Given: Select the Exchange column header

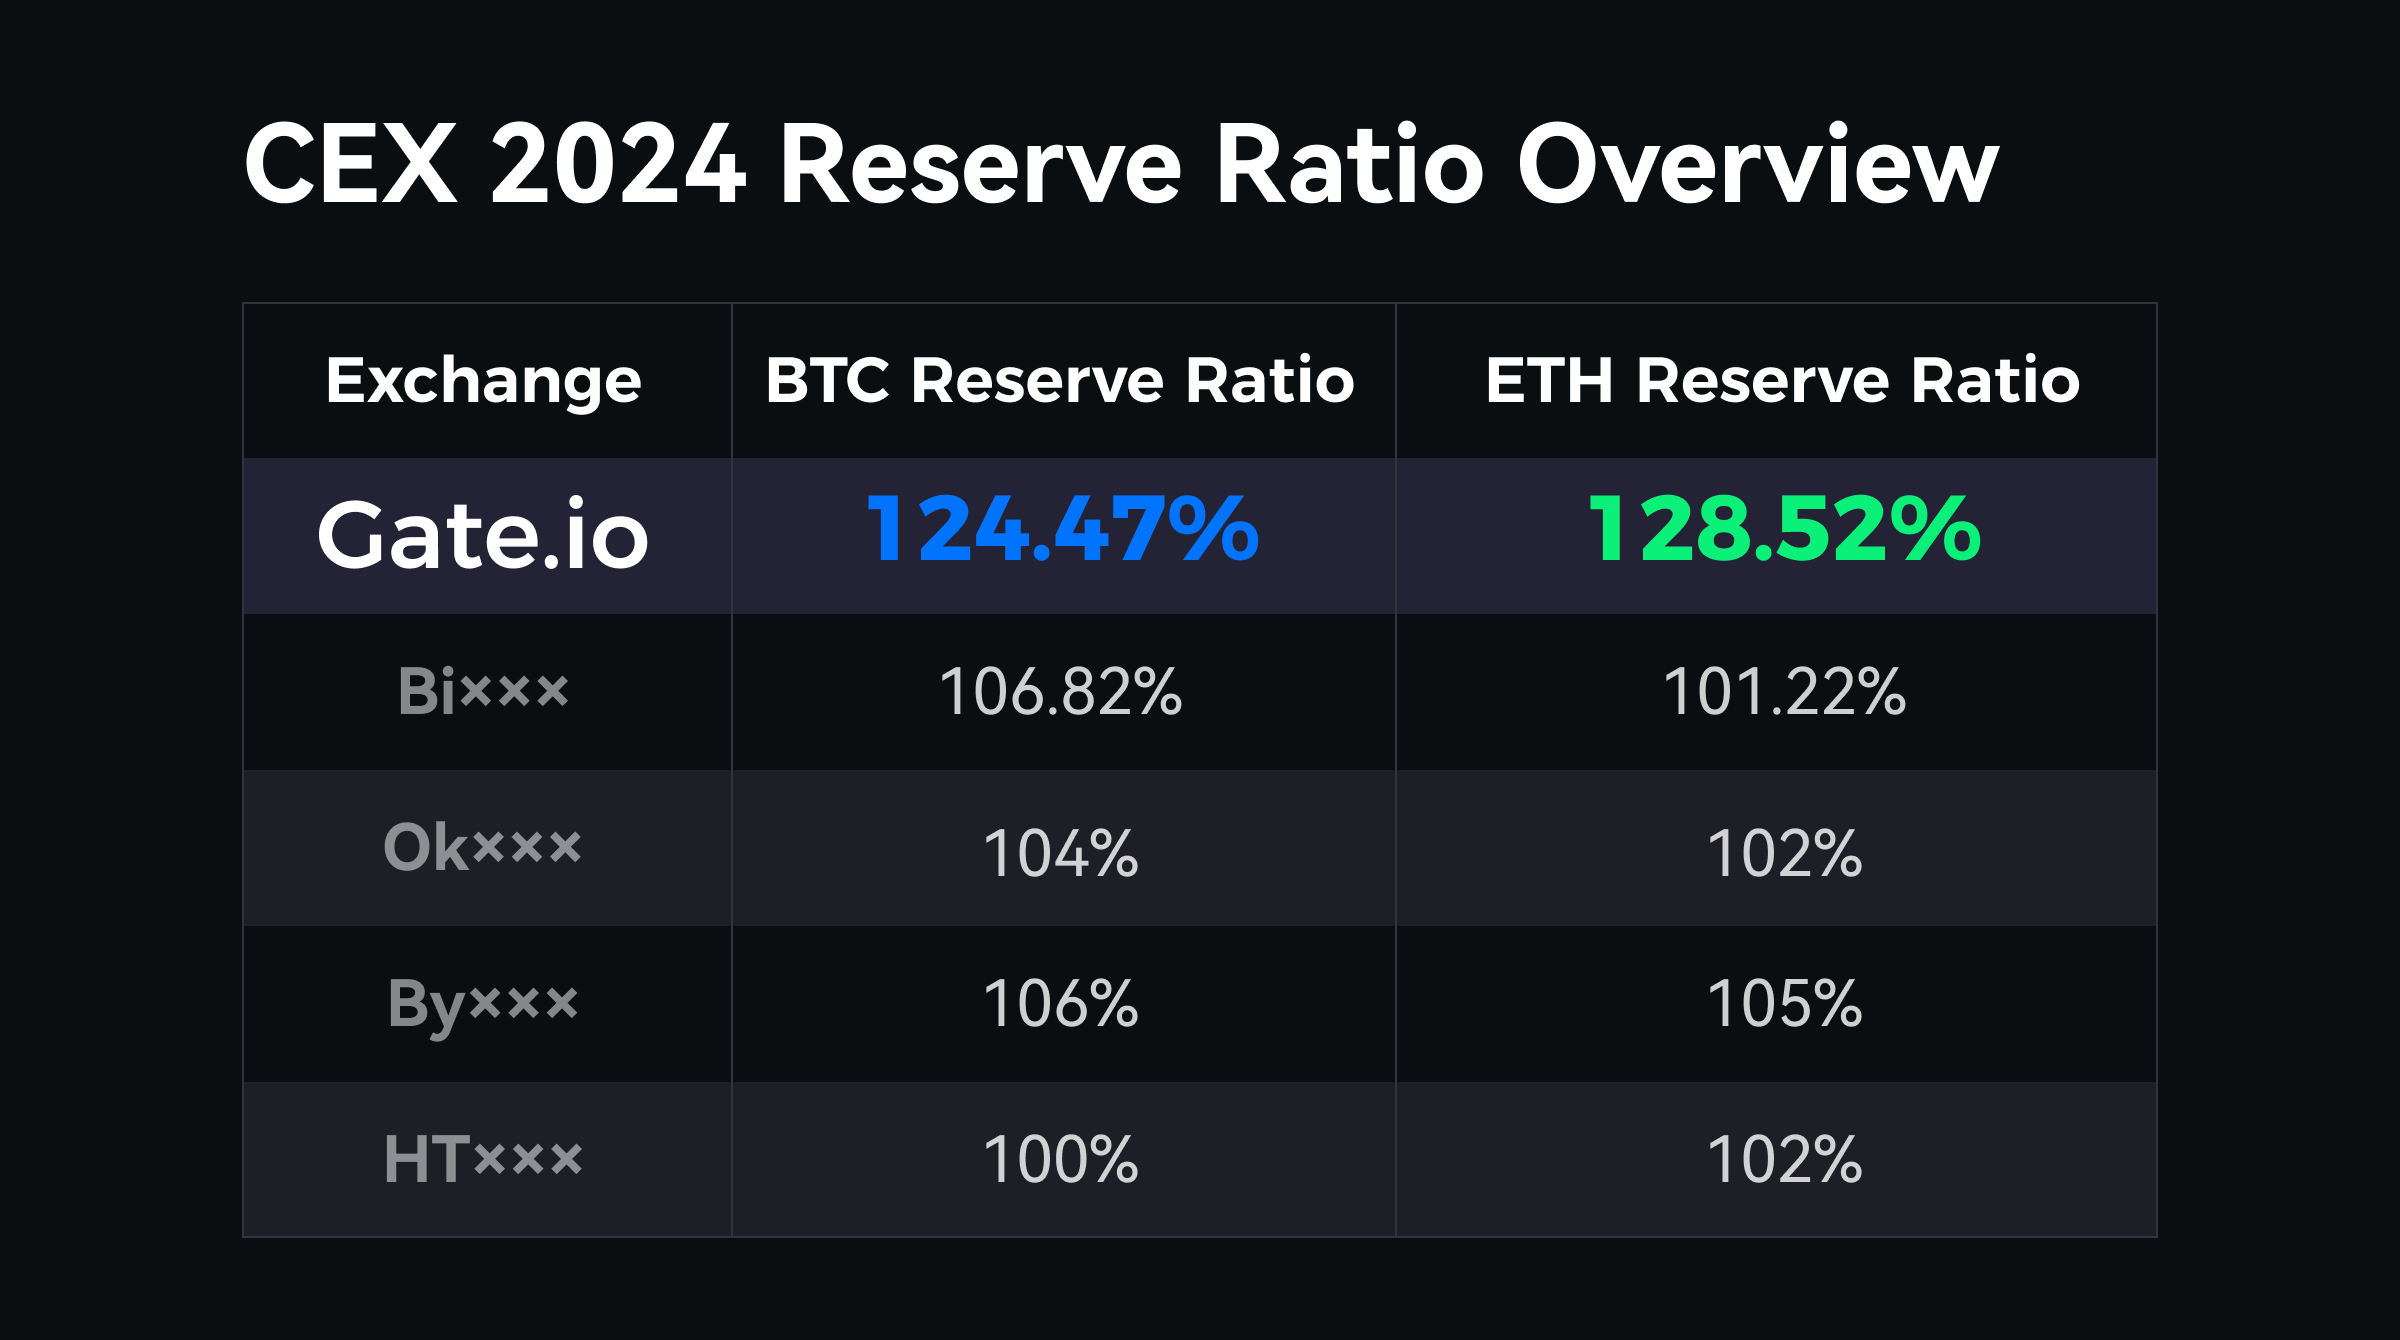Looking at the screenshot, I should pos(484,381).
